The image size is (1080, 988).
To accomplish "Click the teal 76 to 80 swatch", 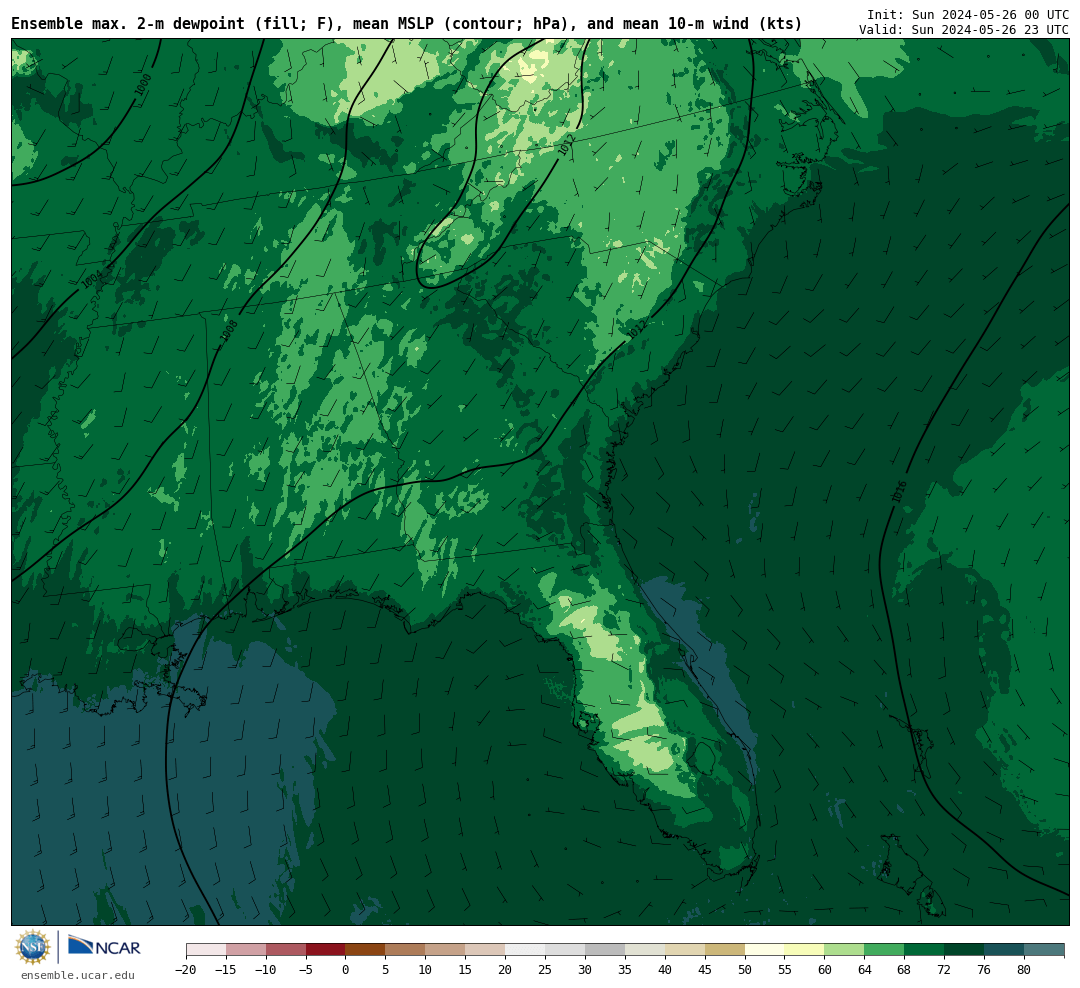I will [x=1004, y=949].
